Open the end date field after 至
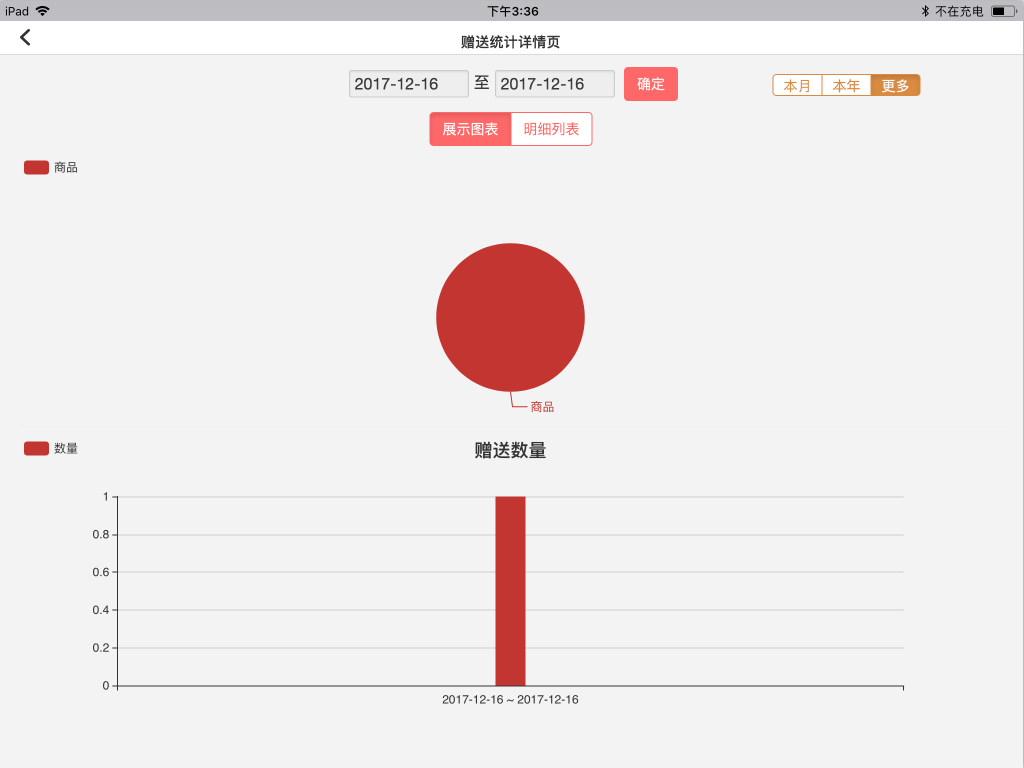The image size is (1024, 768). 554,84
